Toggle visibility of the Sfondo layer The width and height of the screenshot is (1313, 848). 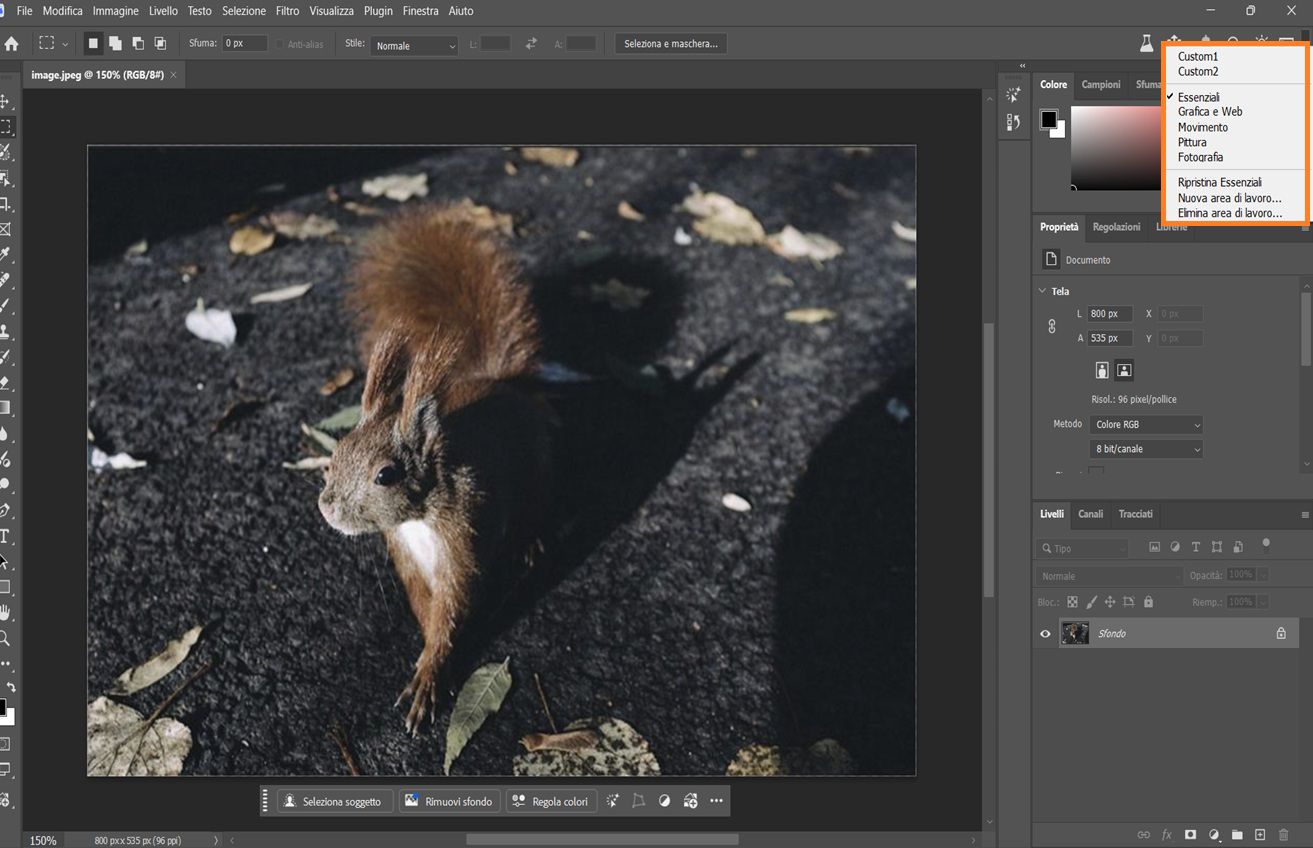click(x=1045, y=633)
